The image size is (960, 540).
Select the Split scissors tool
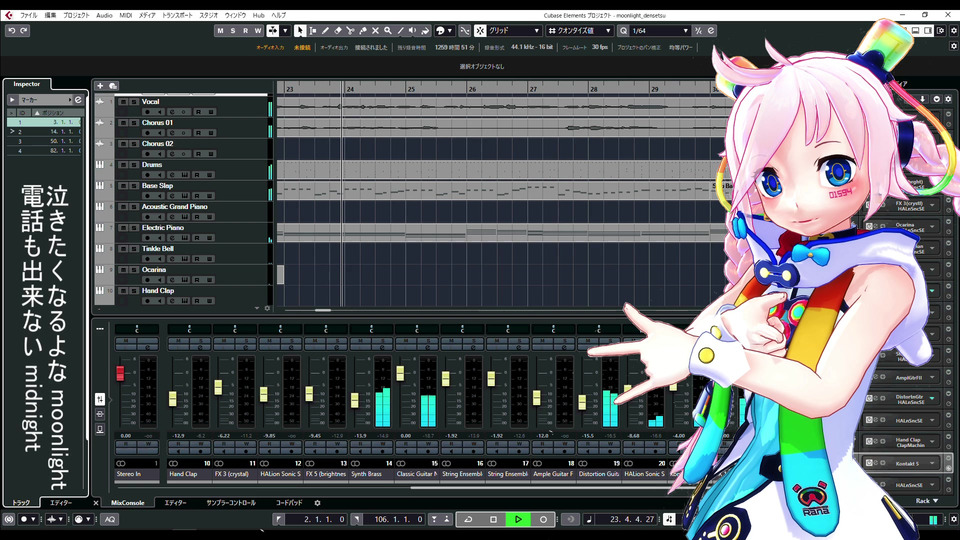[350, 31]
